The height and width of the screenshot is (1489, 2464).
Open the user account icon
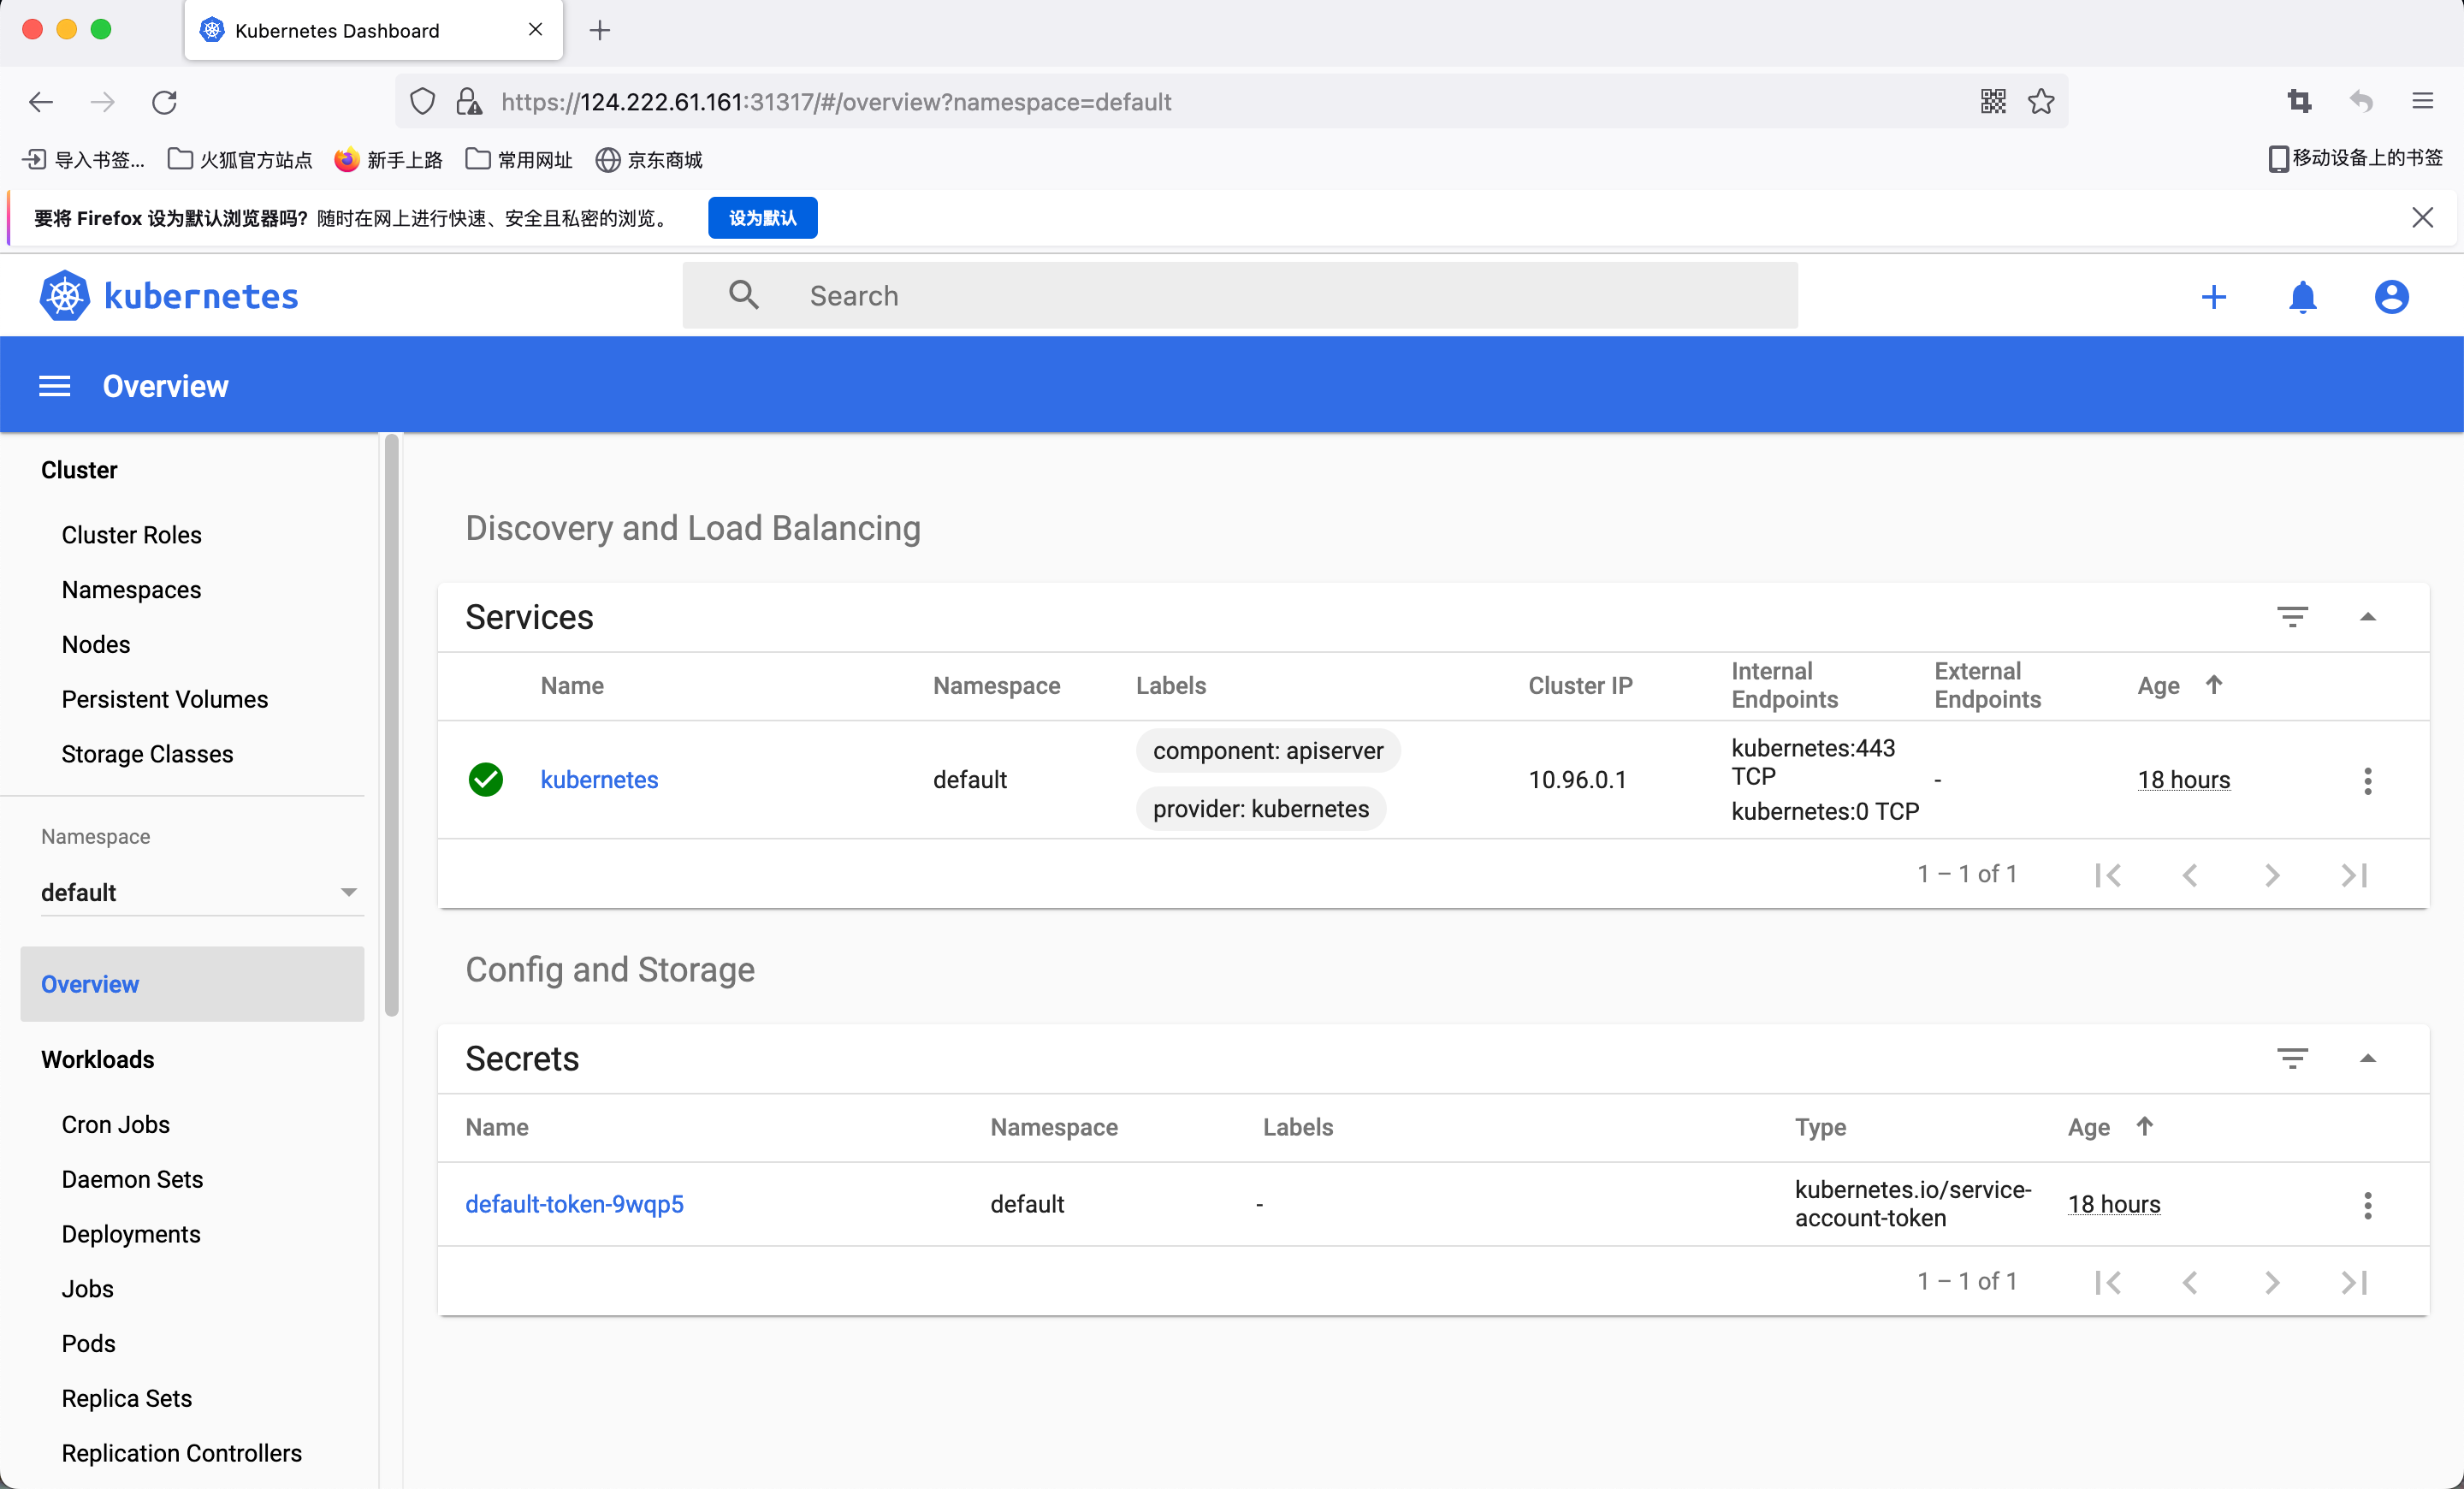coord(2391,297)
